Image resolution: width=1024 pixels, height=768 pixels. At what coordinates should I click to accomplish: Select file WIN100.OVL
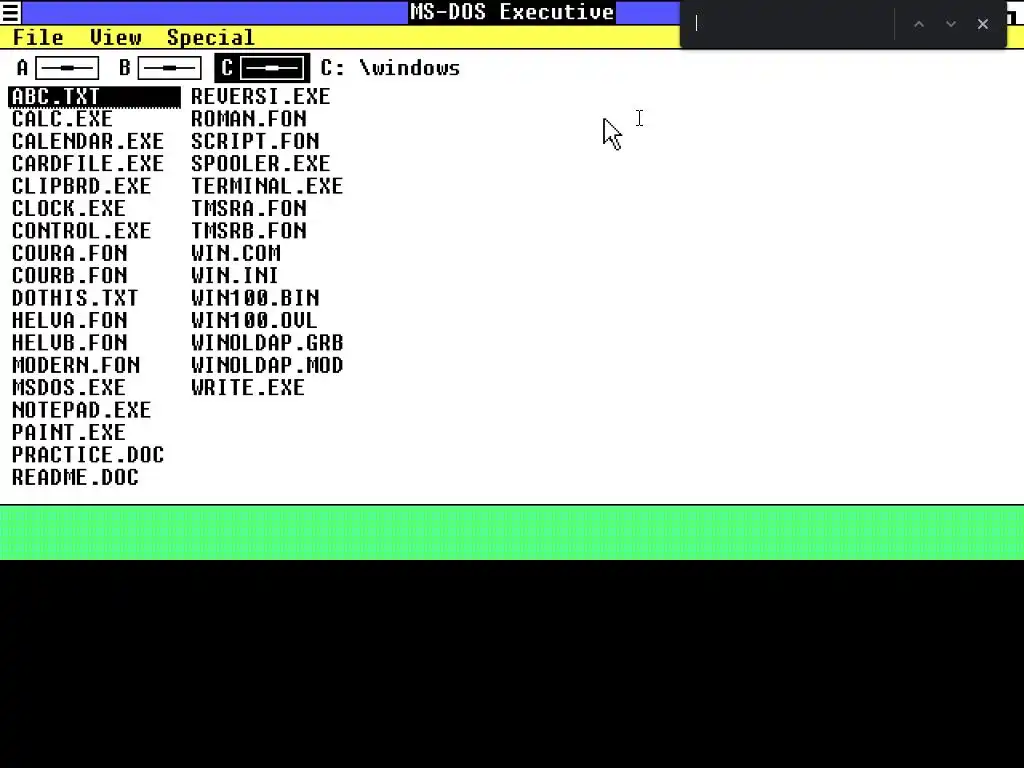click(254, 320)
